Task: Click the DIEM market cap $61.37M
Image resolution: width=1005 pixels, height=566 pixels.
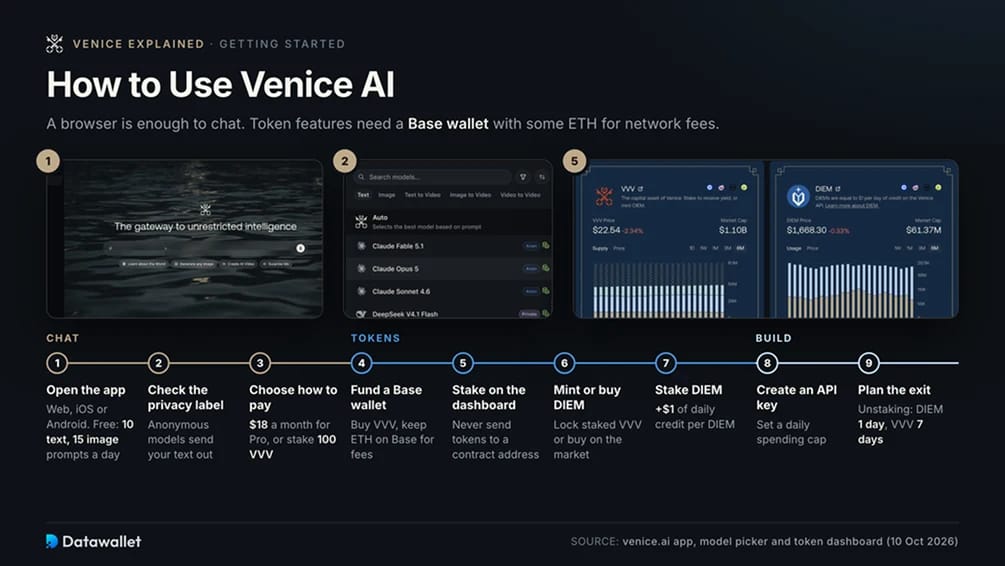Action: click(x=924, y=230)
